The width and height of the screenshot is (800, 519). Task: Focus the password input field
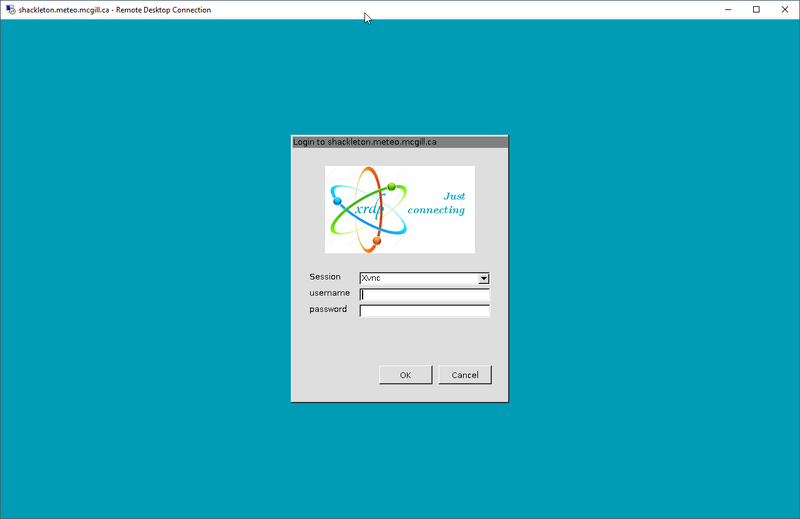(x=424, y=311)
